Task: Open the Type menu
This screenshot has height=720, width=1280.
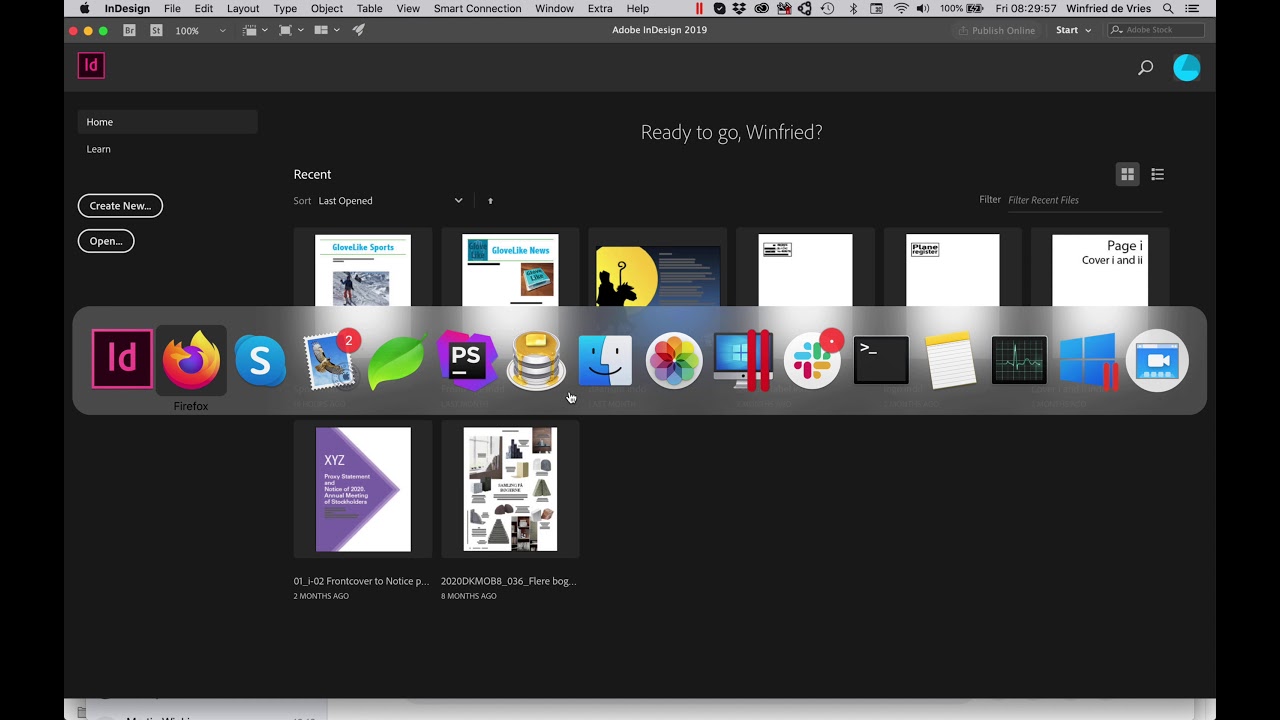Action: [285, 8]
